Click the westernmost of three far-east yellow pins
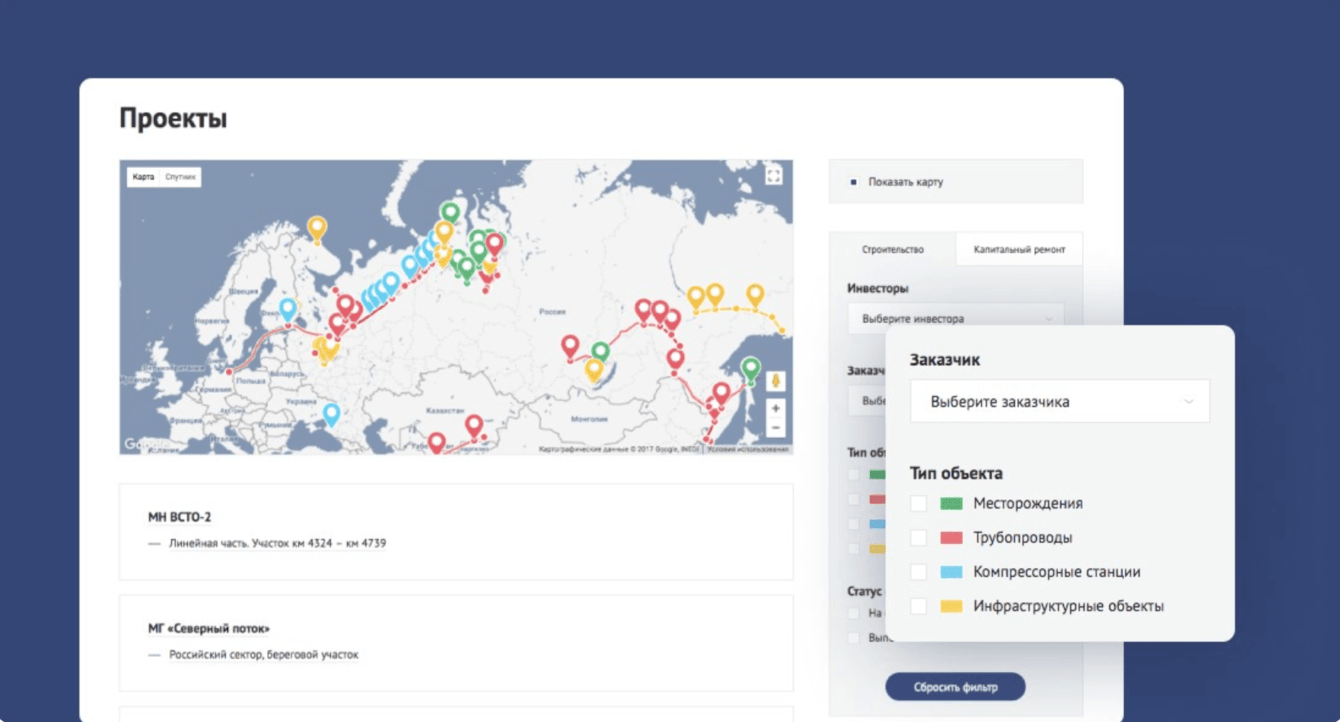This screenshot has height=722, width=1340. 696,298
